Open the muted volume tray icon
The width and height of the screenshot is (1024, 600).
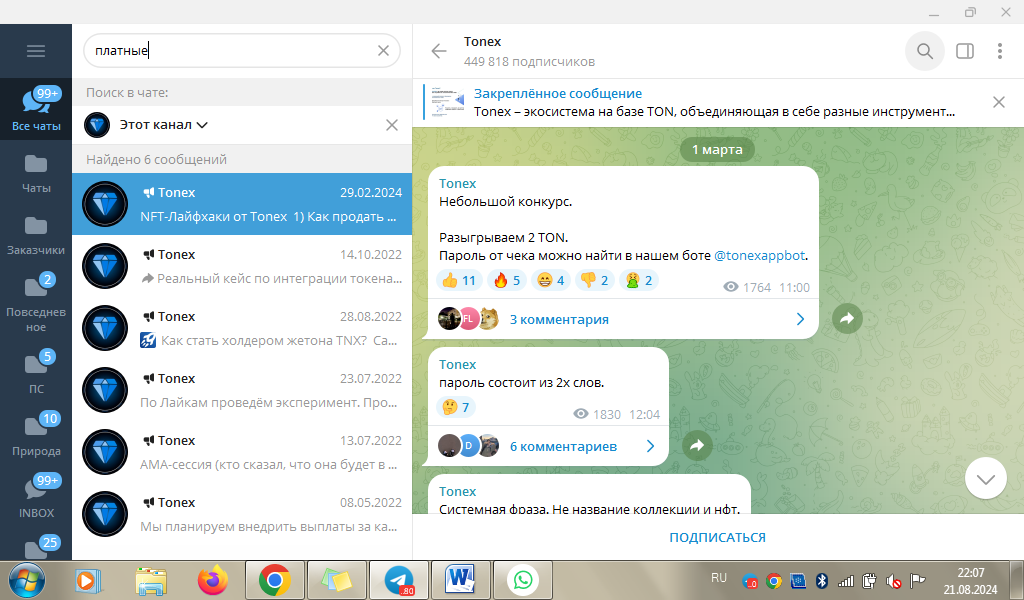pyautogui.click(x=893, y=580)
